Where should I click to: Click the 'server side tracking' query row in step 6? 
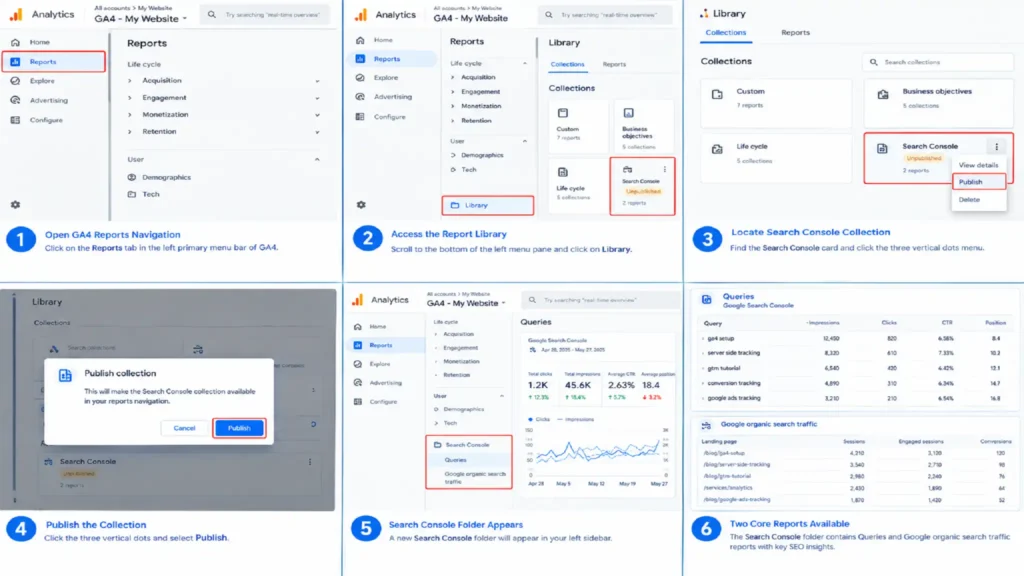coord(854,353)
